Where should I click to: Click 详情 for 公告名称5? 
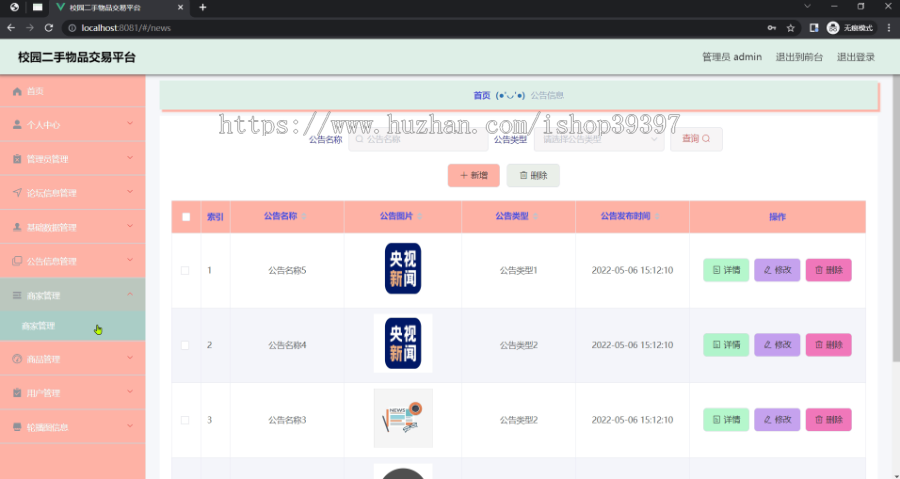coord(726,270)
